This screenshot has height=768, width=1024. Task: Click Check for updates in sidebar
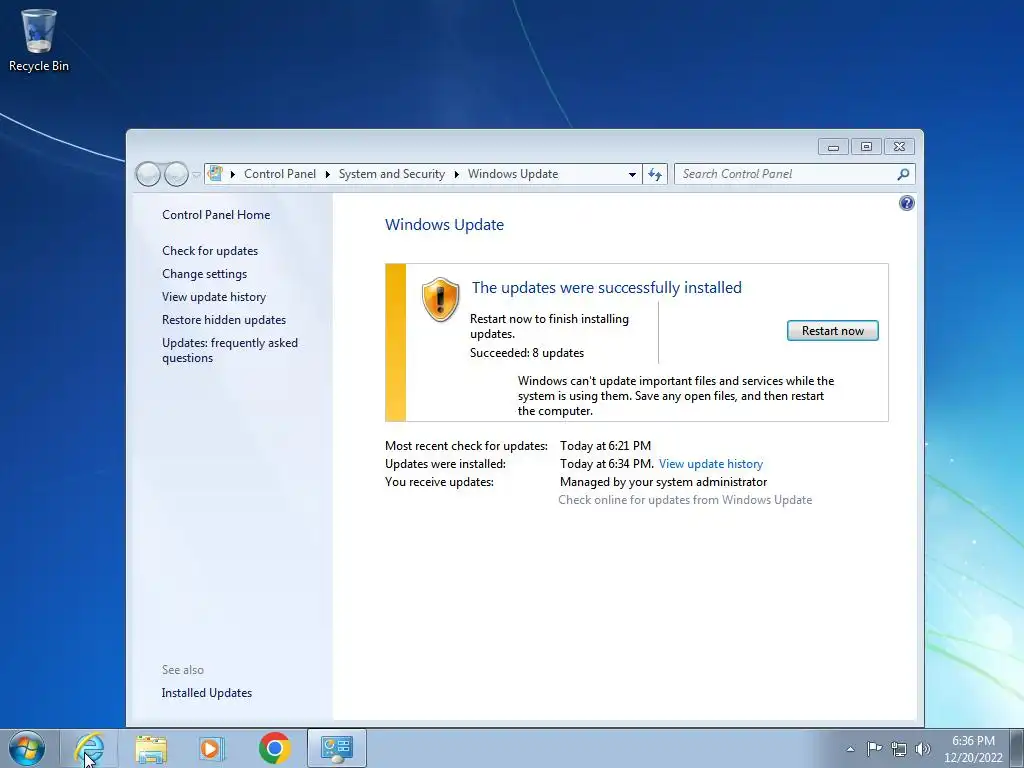coord(210,251)
